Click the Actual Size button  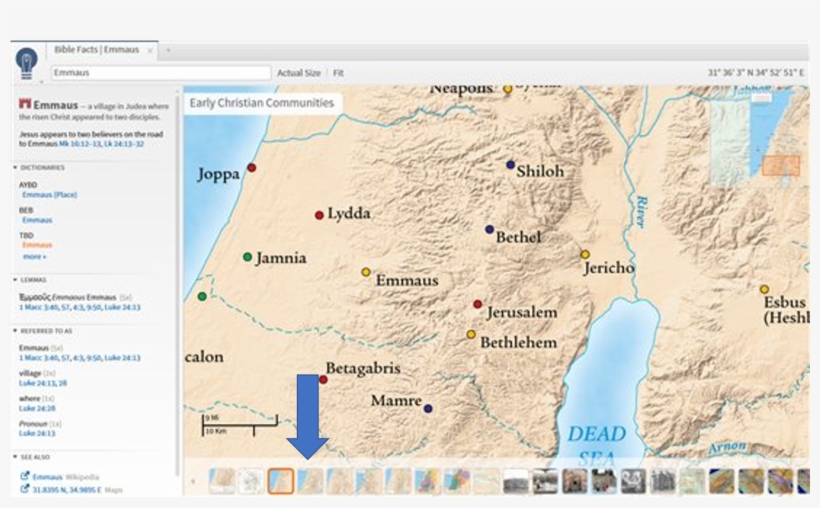pos(299,73)
